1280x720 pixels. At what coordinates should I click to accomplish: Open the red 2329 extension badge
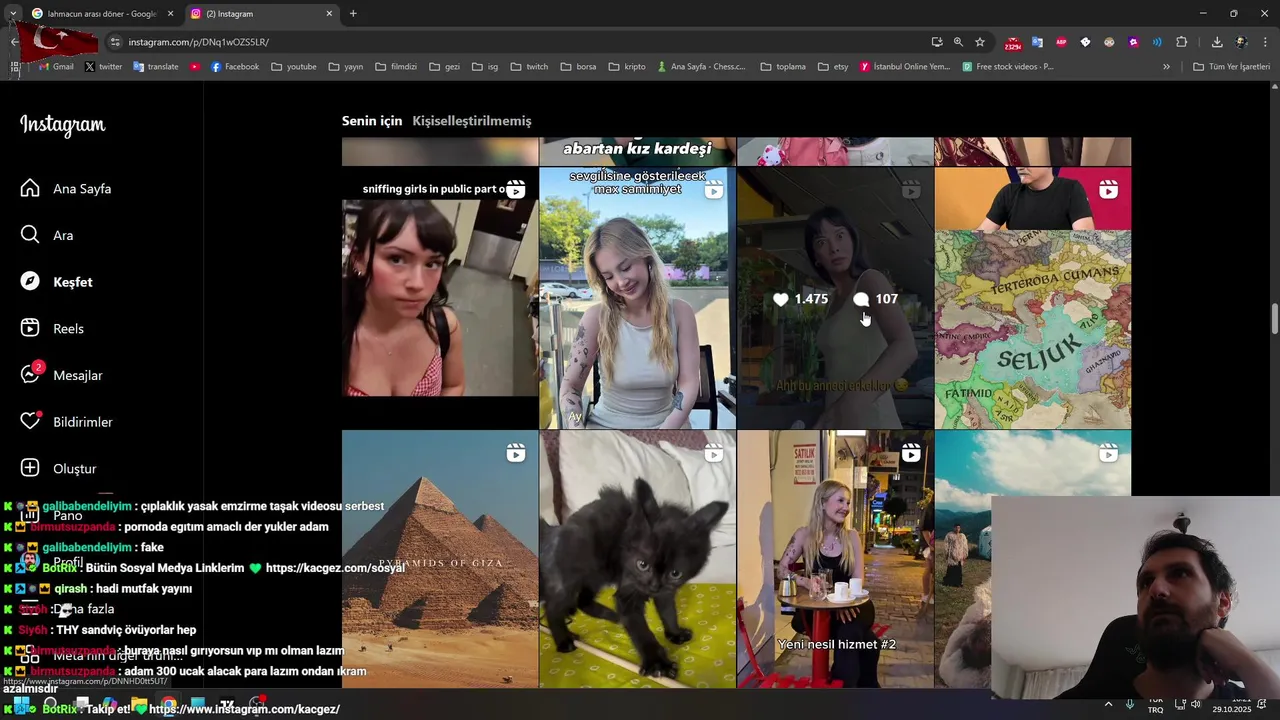click(x=1013, y=43)
